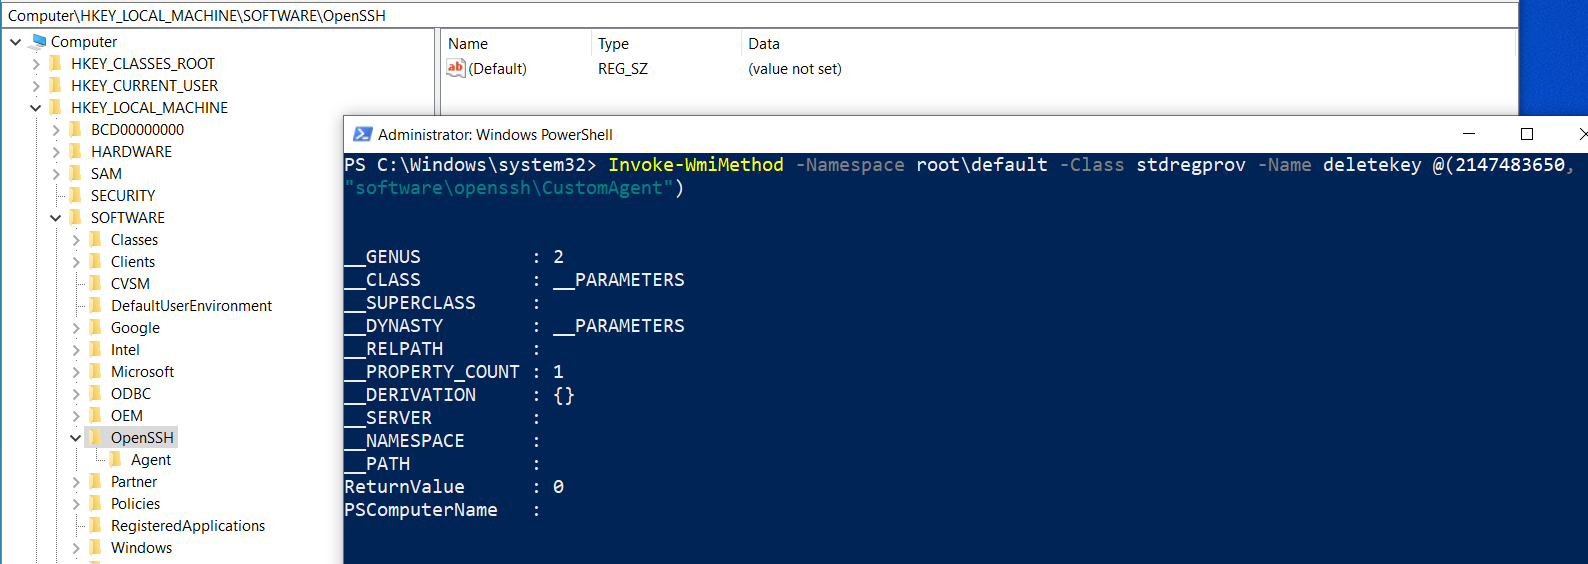This screenshot has height=564, width=1588.
Task: Click the DefaultUserEnvironment folder icon
Action: click(x=96, y=305)
